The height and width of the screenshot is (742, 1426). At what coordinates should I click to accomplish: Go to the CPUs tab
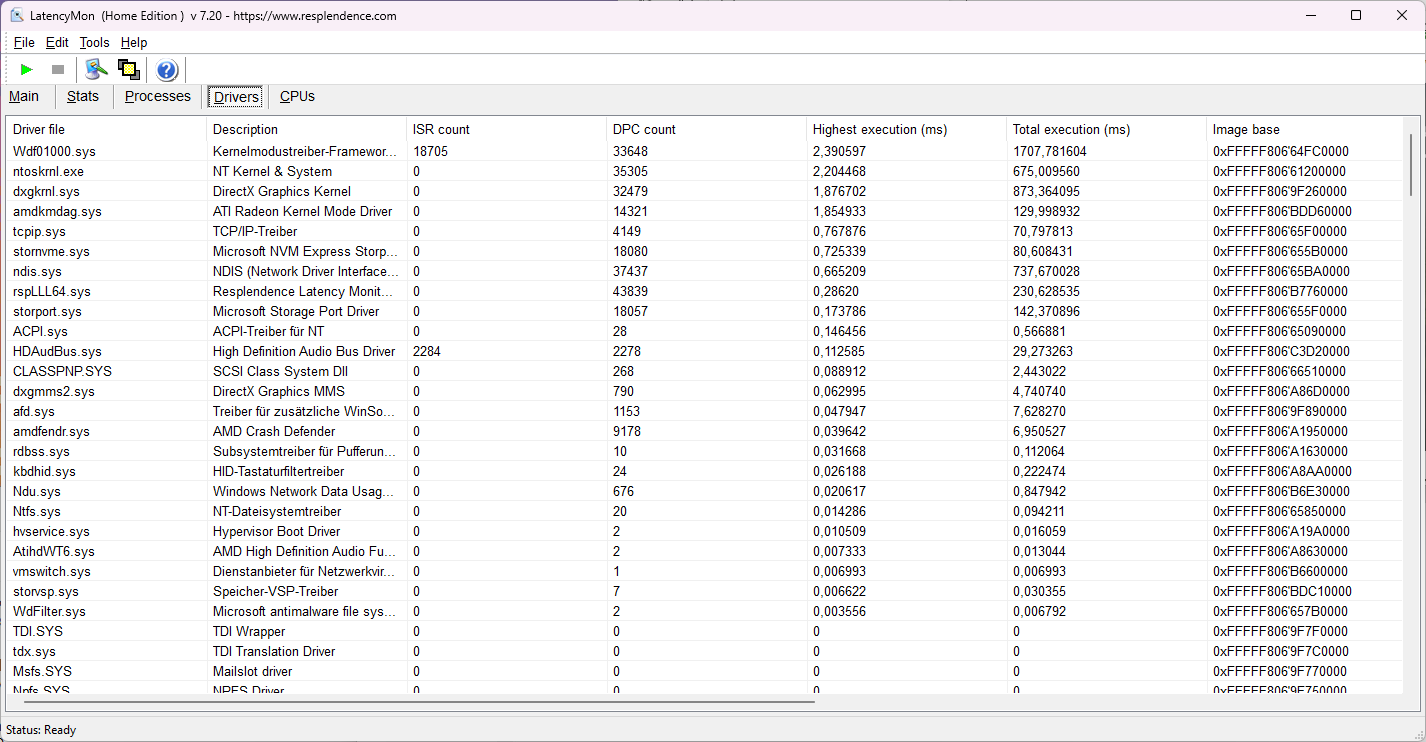(297, 97)
